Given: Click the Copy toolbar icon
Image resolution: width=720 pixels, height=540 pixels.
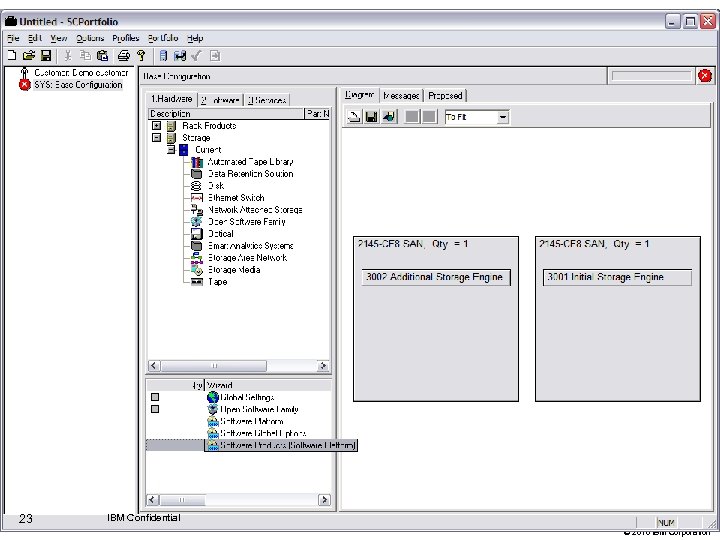Looking at the screenshot, I should pos(85,56).
